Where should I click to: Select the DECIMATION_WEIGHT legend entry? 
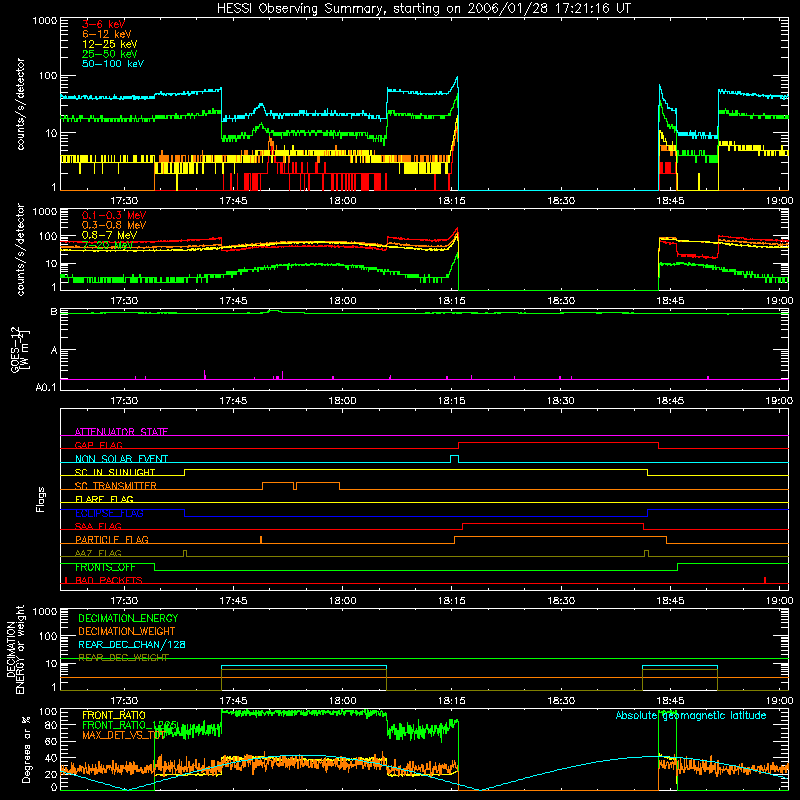(x=127, y=631)
